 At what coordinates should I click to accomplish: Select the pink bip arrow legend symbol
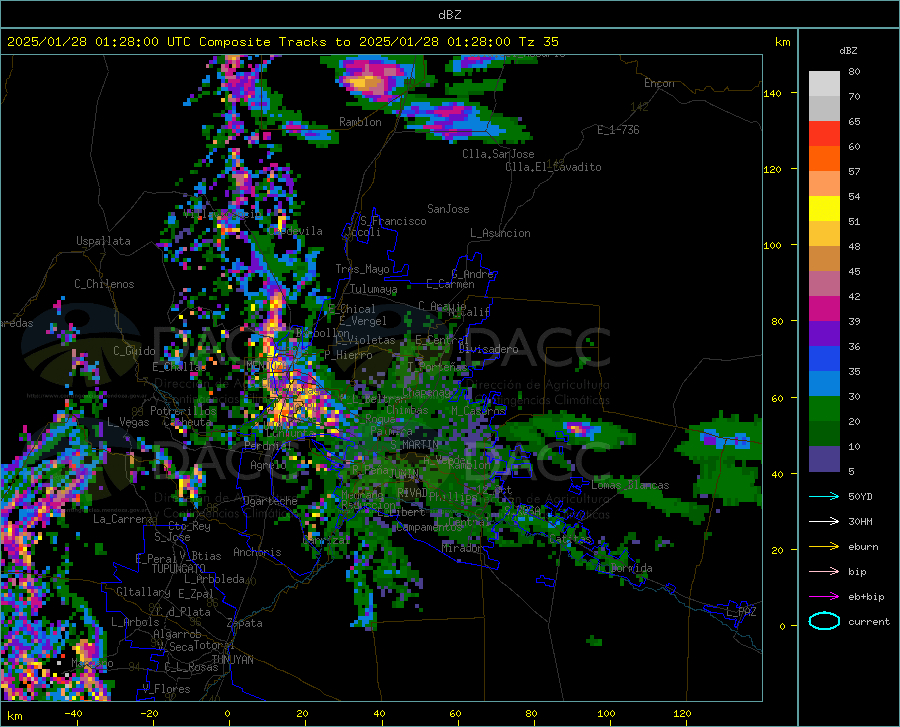[824, 572]
